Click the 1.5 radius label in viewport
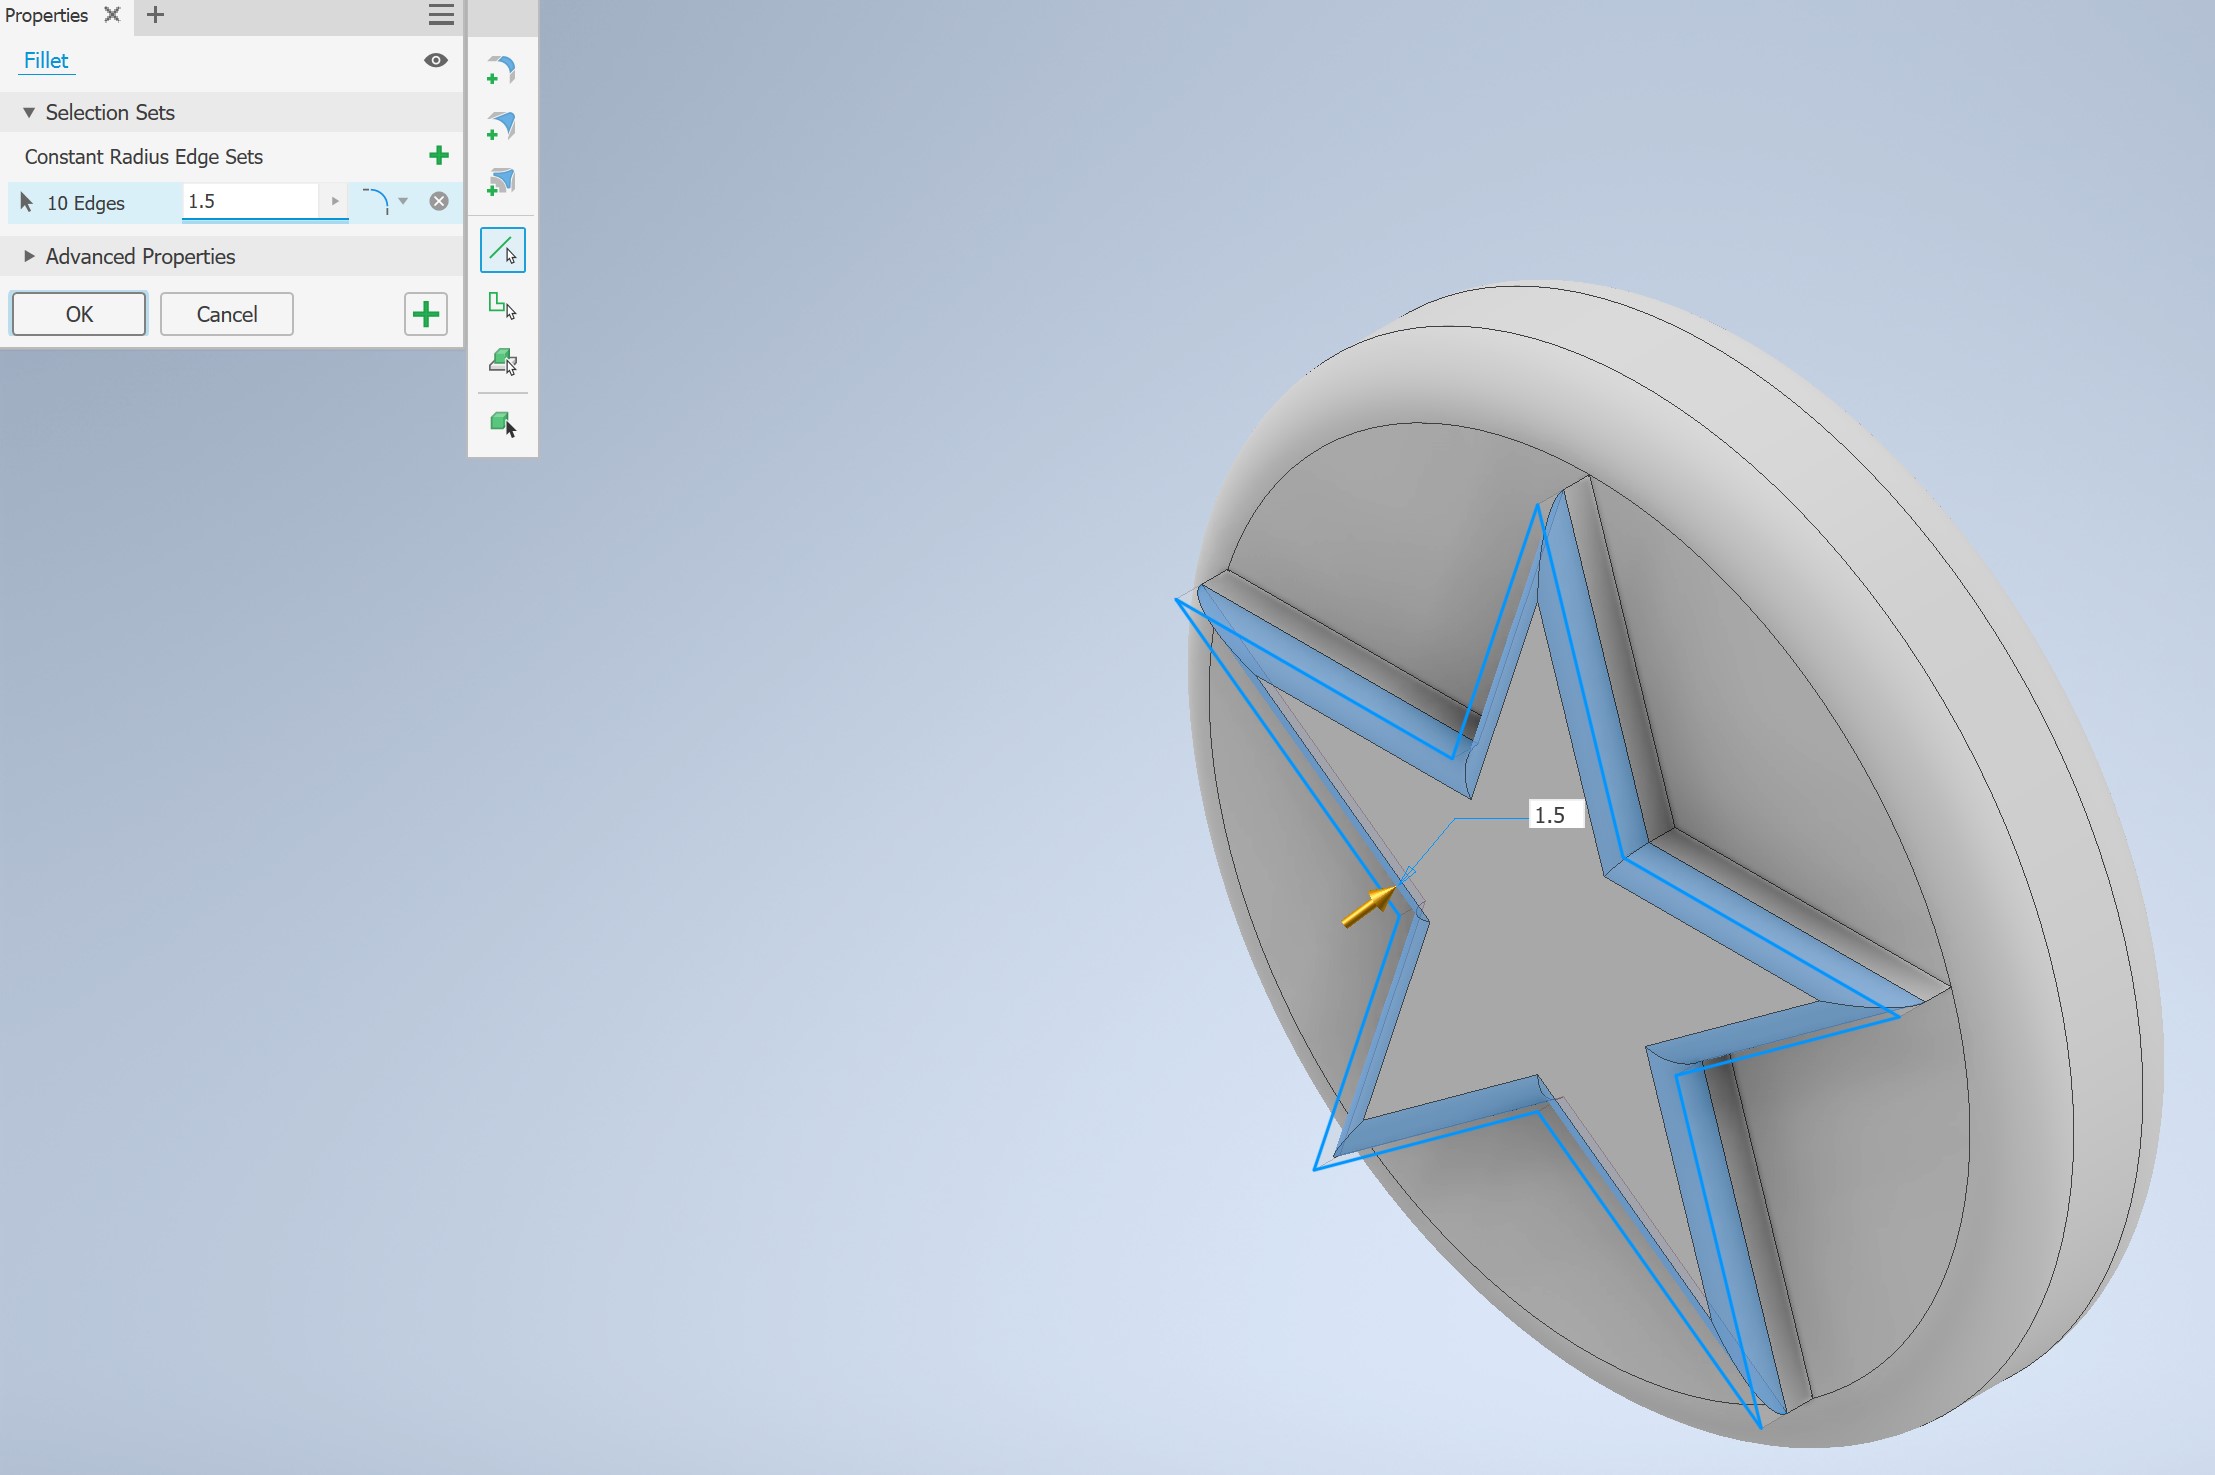Viewport: 2215px width, 1475px height. click(1556, 815)
